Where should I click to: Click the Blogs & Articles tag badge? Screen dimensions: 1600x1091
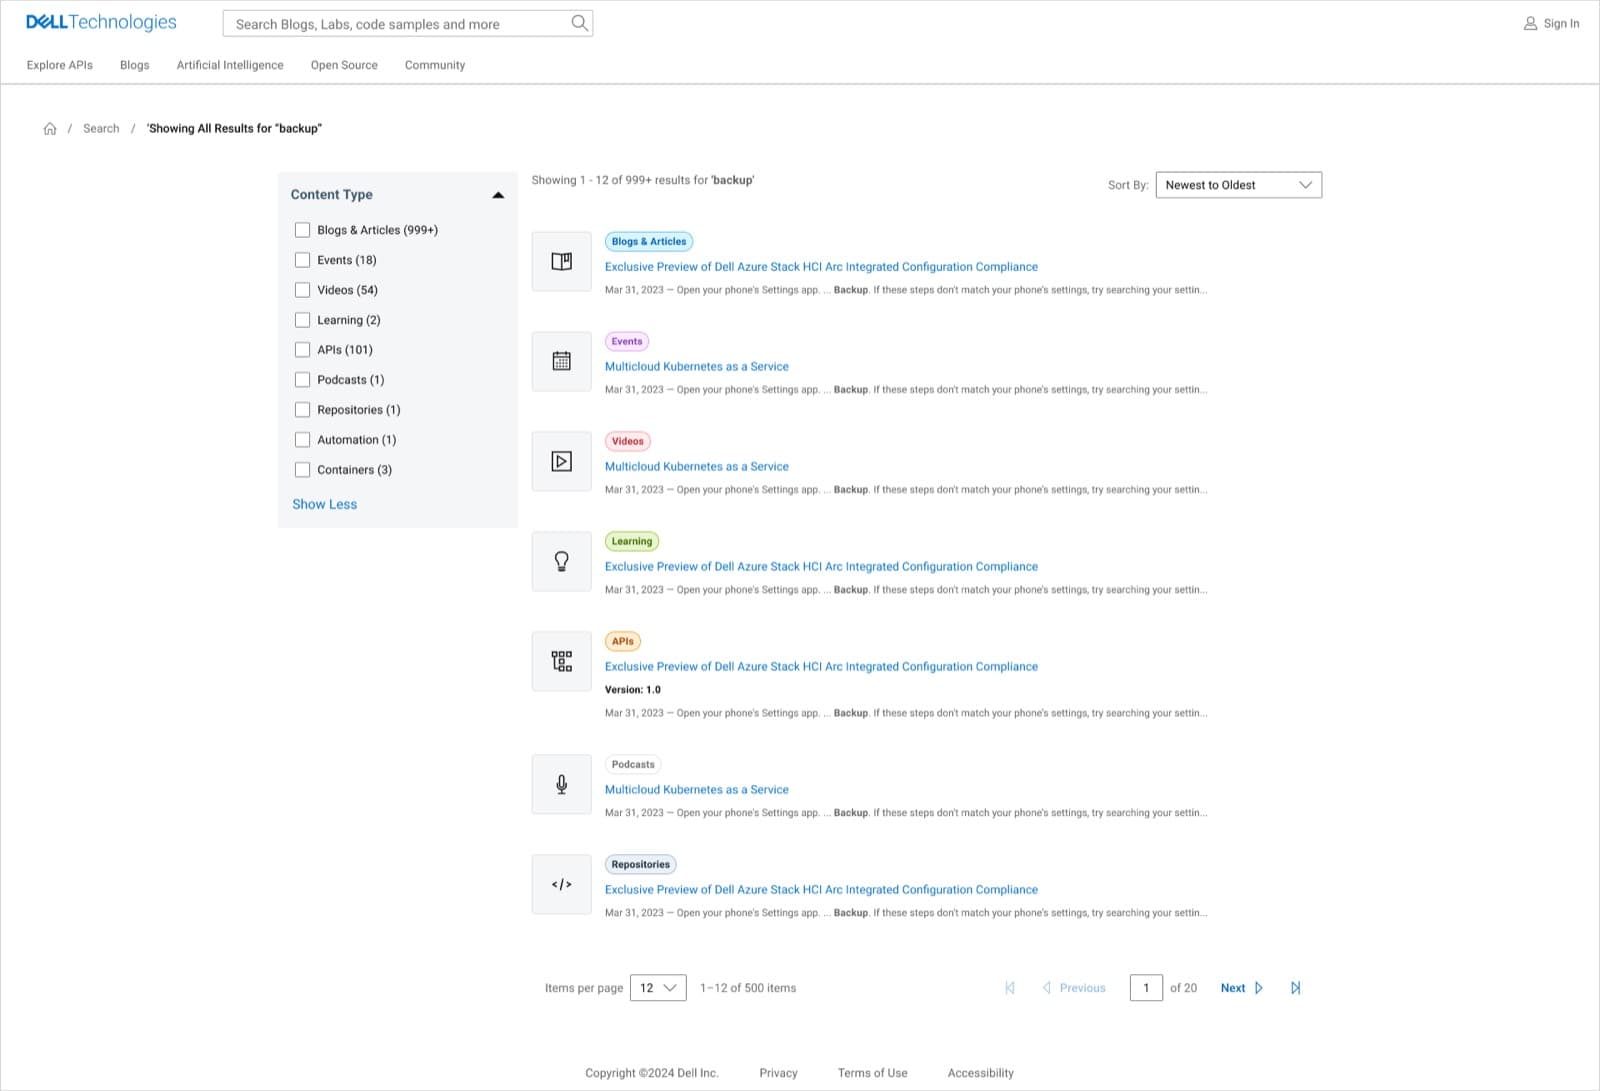coord(649,241)
